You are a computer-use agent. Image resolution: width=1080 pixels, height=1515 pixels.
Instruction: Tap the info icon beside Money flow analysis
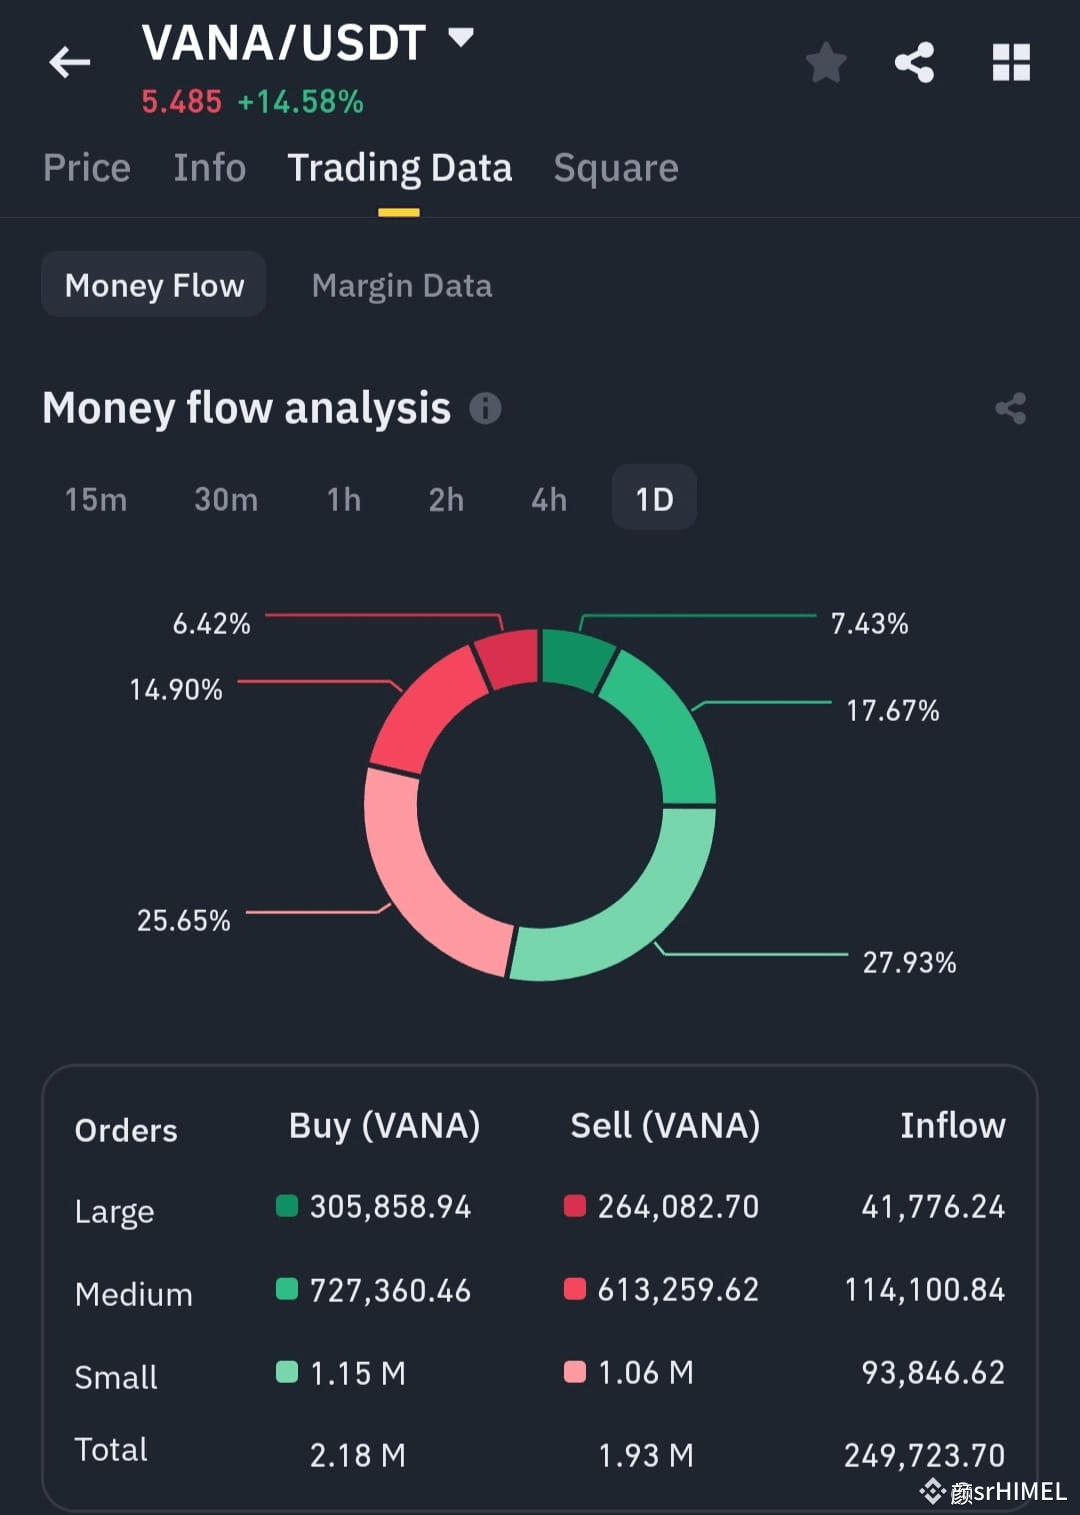pyautogui.click(x=486, y=408)
